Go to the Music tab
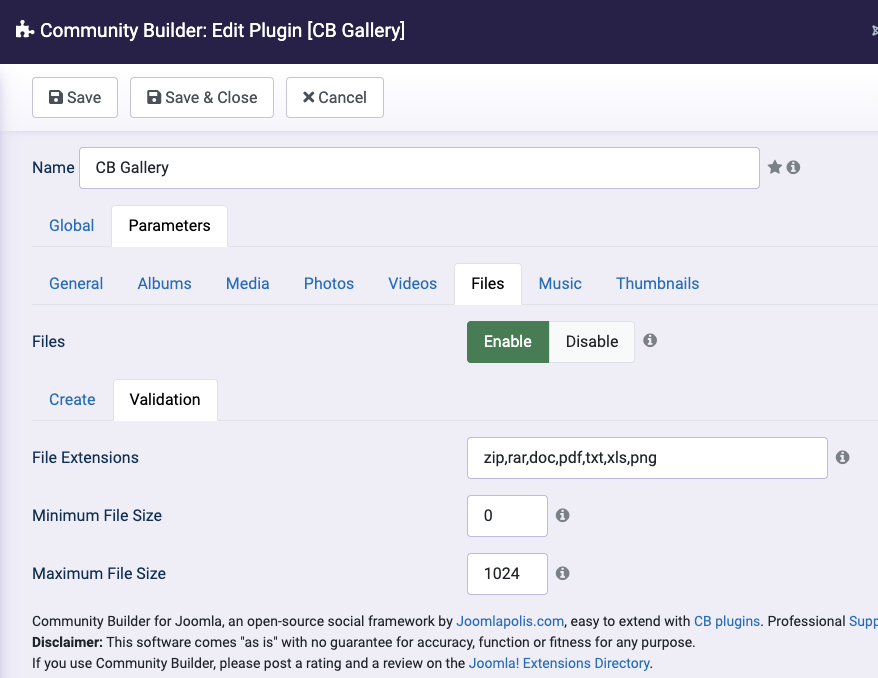 click(560, 283)
